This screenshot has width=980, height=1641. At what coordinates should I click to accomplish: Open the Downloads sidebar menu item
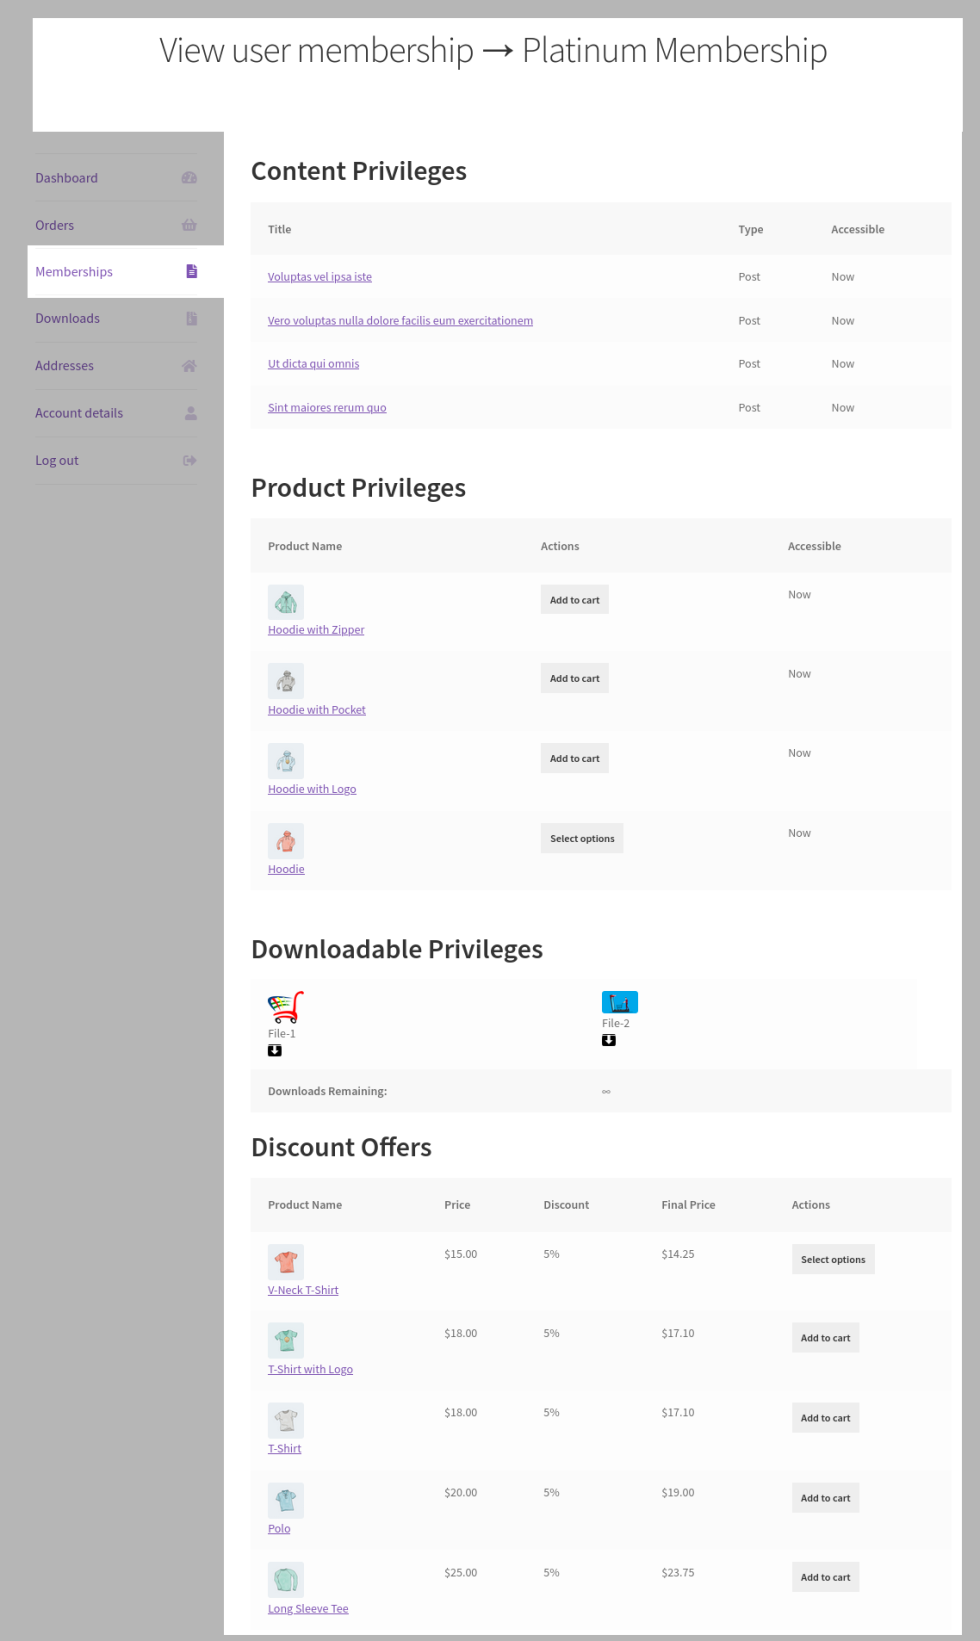pyautogui.click(x=67, y=319)
